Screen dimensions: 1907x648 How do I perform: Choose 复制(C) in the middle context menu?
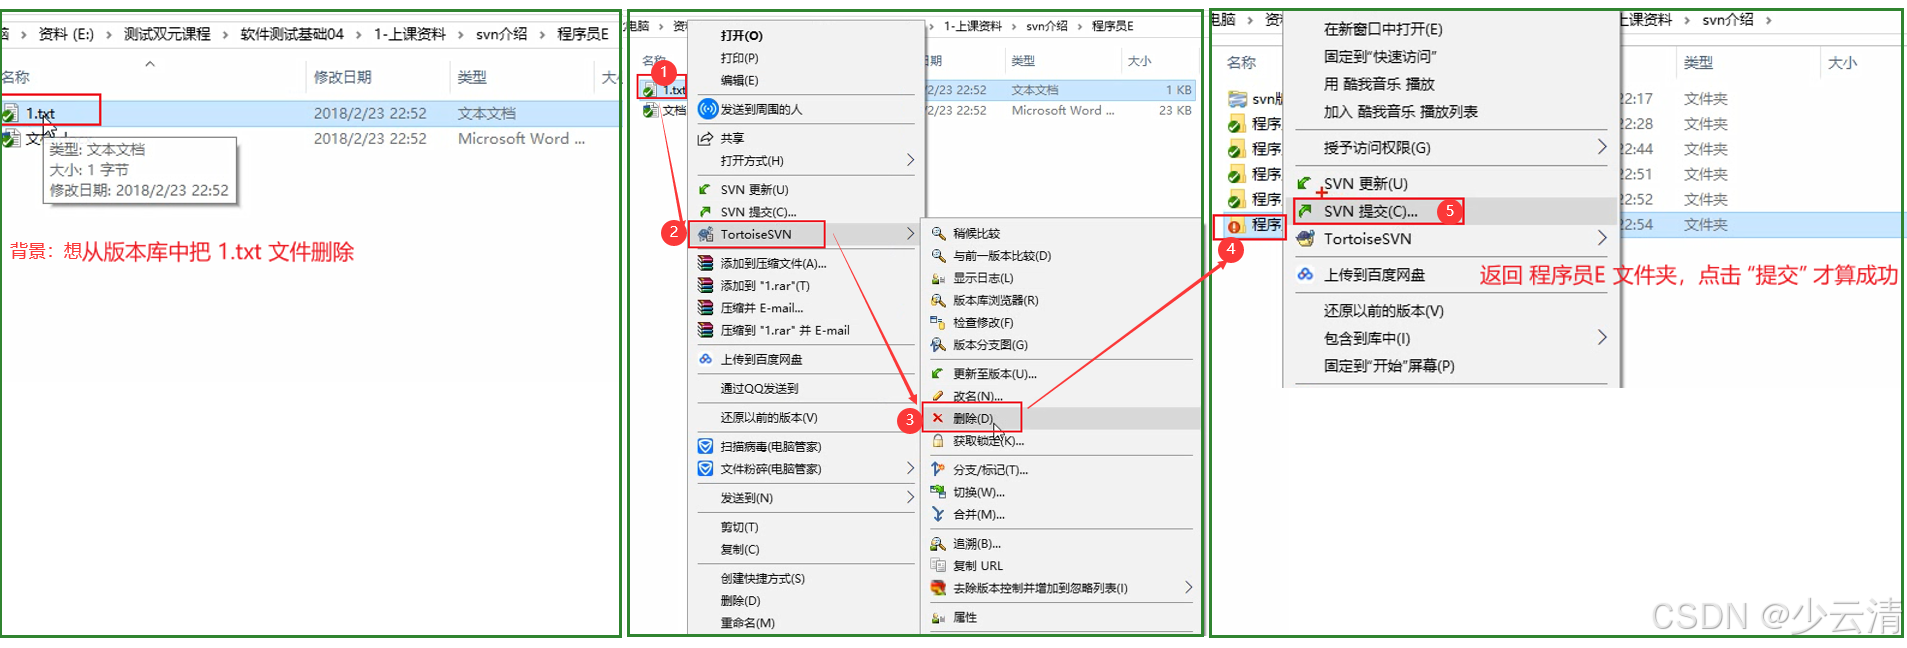click(739, 549)
